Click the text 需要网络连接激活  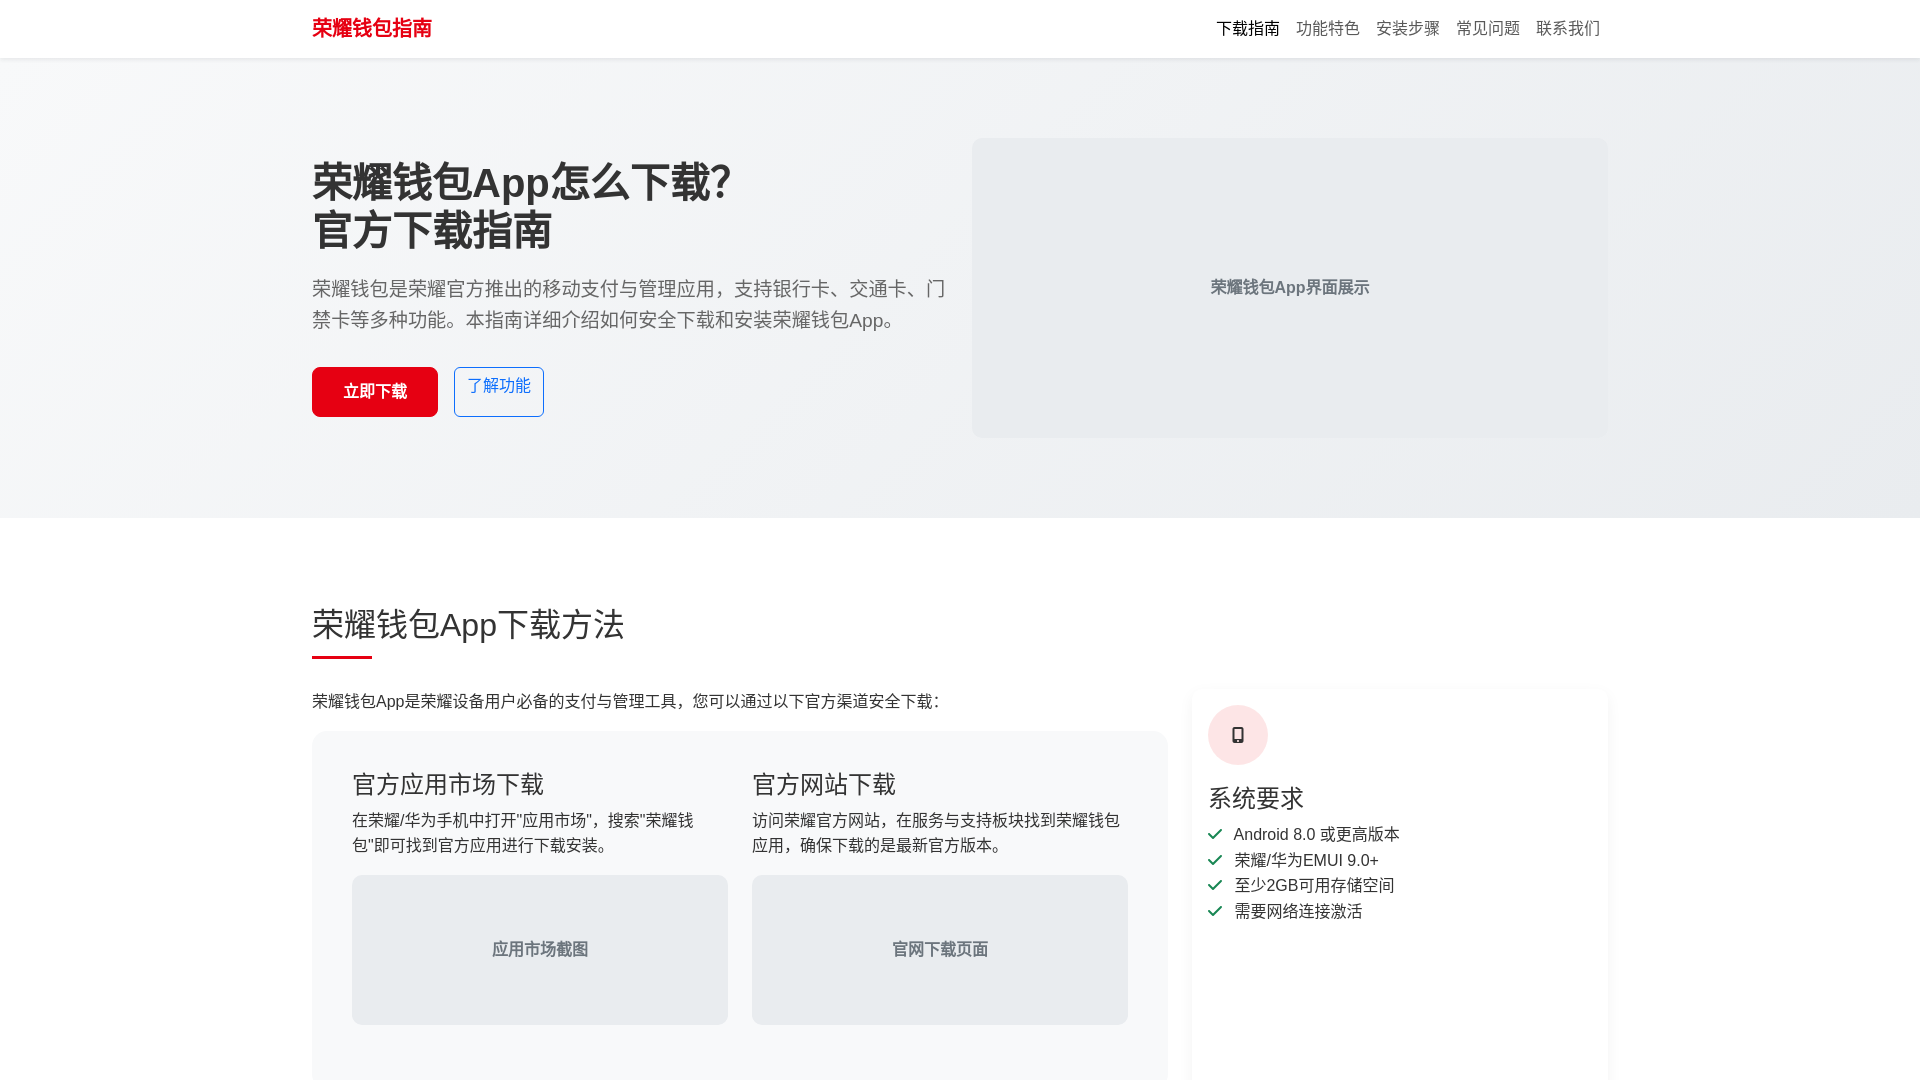click(x=1298, y=911)
